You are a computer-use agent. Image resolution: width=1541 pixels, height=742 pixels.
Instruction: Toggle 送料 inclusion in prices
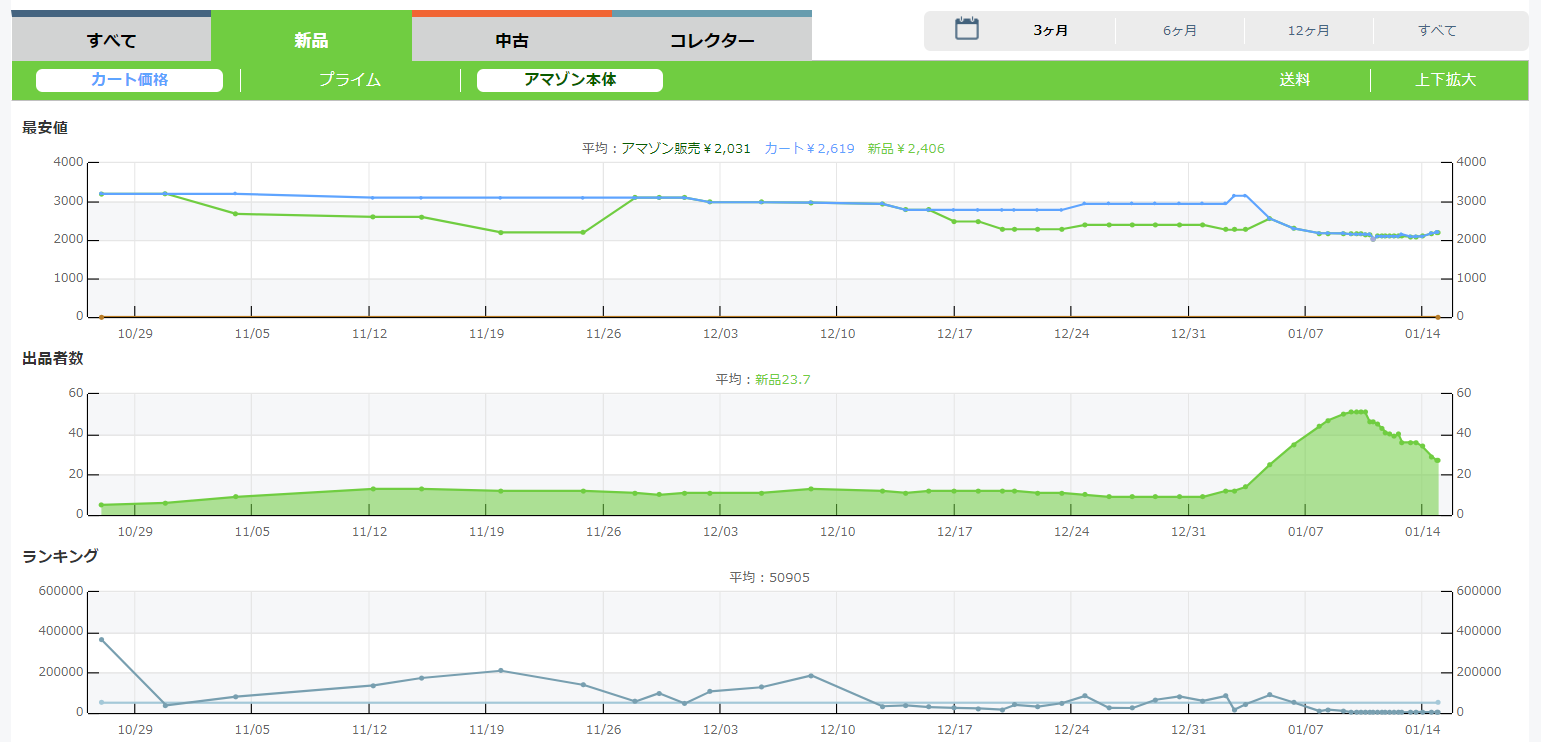[x=1294, y=80]
